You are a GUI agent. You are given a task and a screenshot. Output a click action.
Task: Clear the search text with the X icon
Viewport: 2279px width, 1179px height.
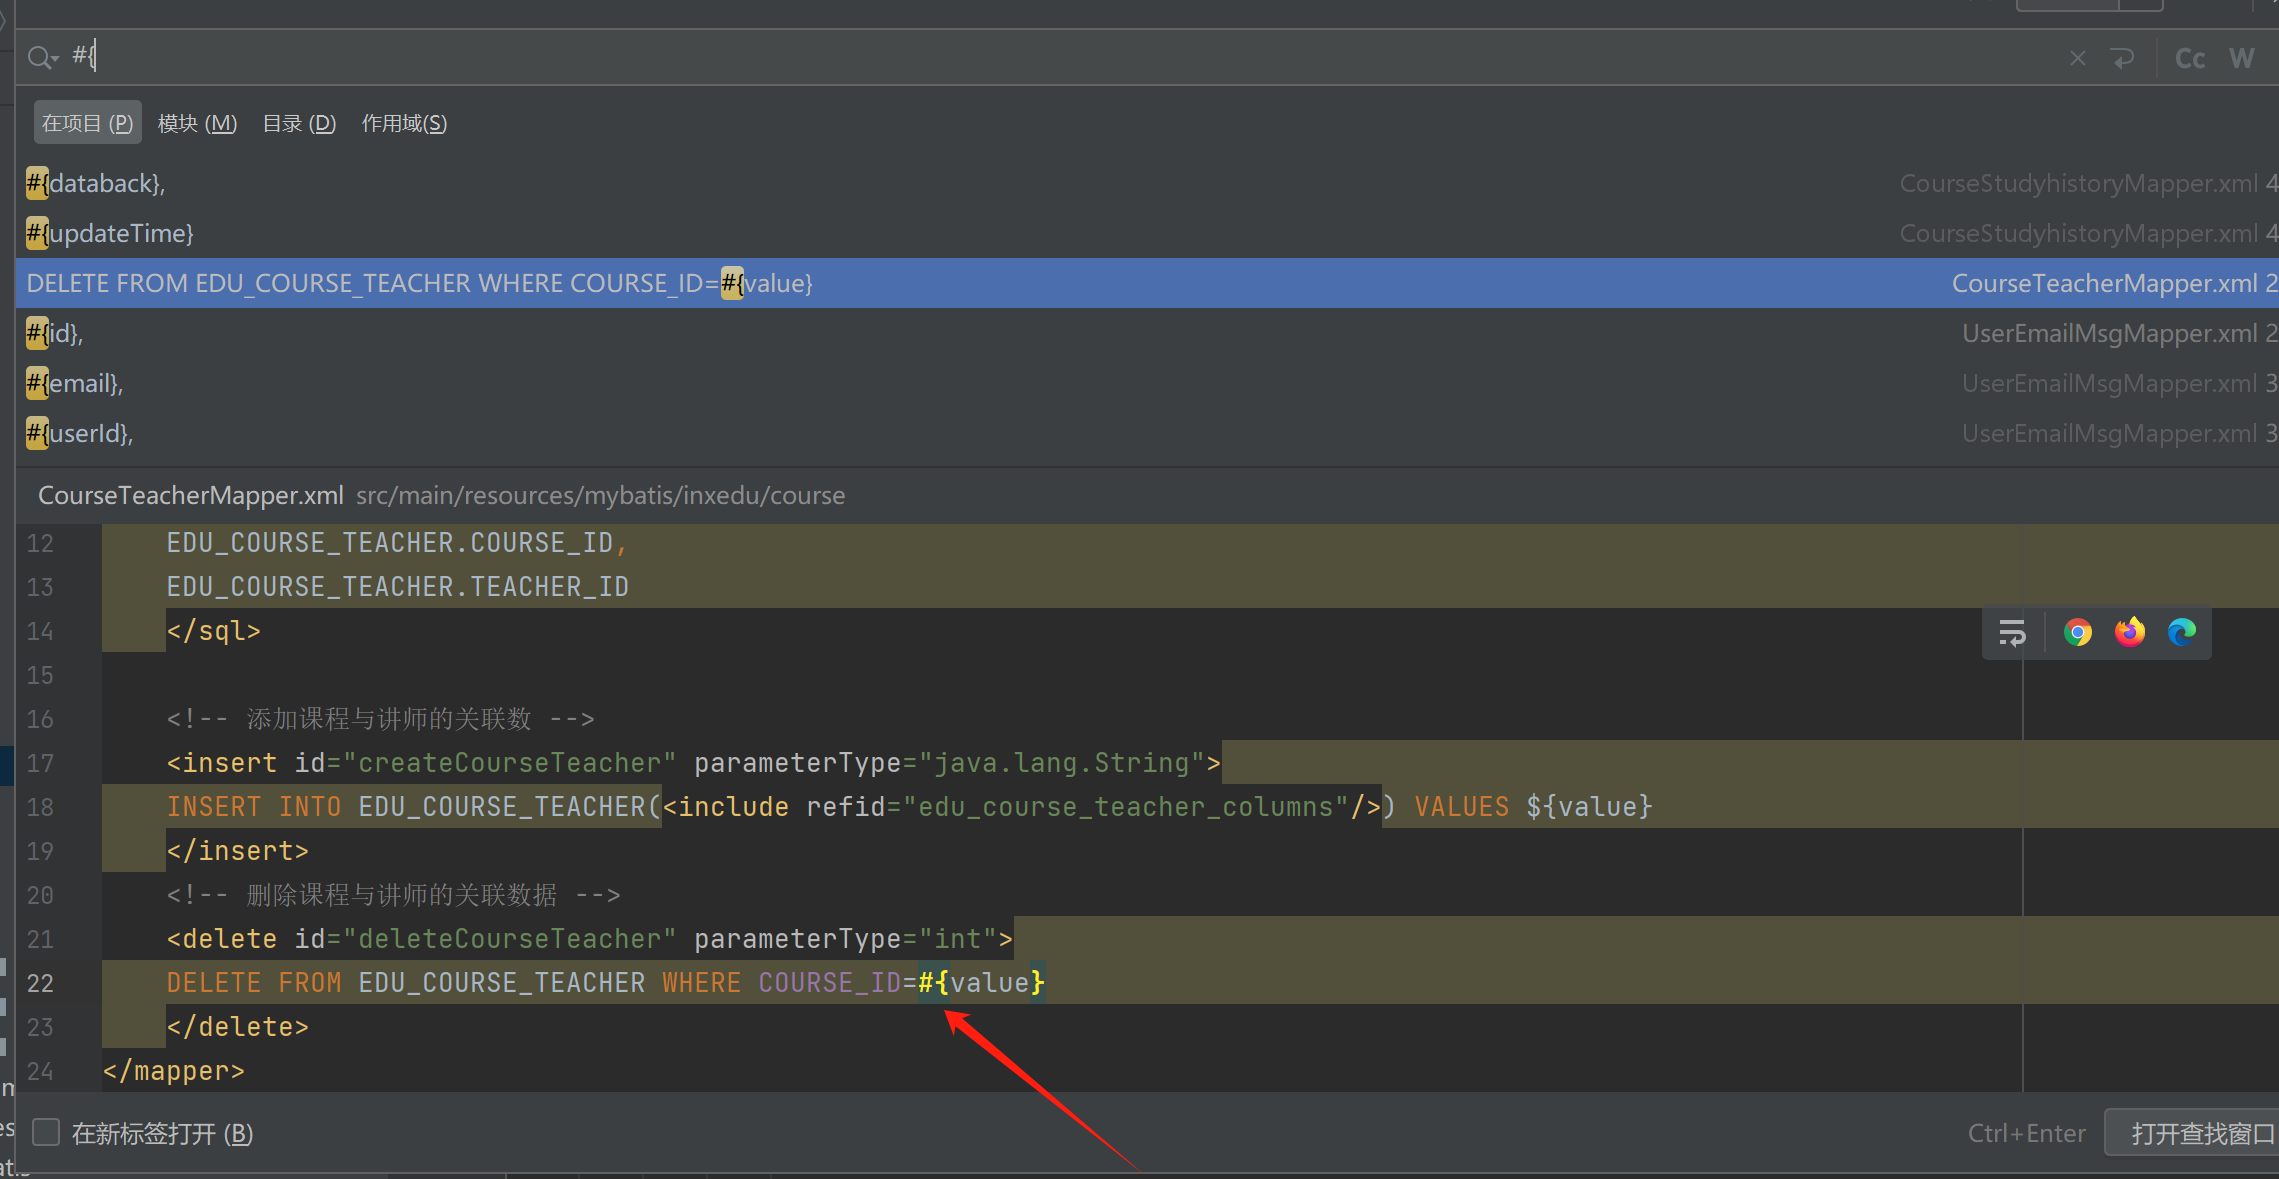click(2077, 58)
